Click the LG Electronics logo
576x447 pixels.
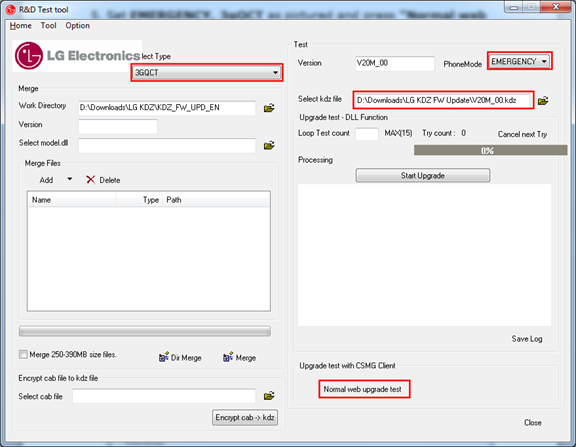pos(77,56)
